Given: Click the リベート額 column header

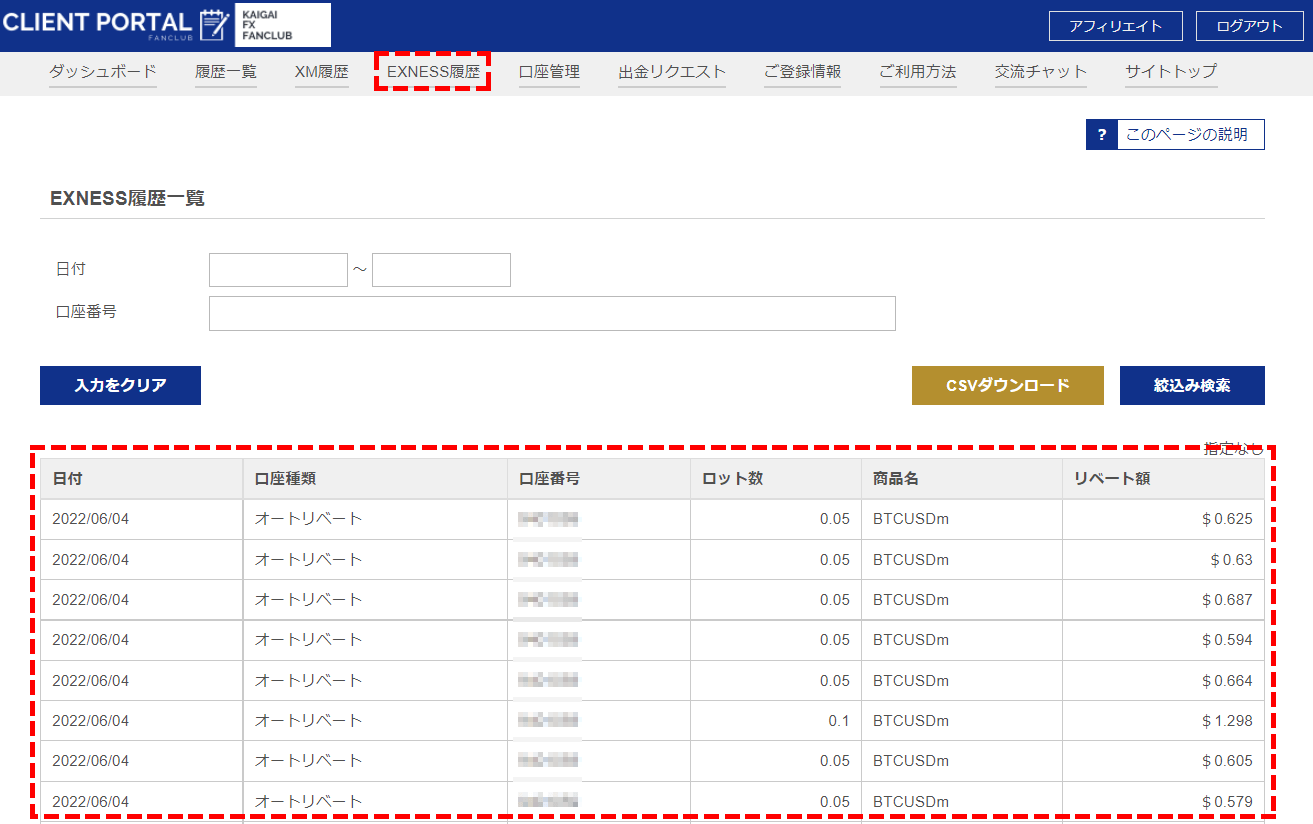Looking at the screenshot, I should tap(1163, 479).
